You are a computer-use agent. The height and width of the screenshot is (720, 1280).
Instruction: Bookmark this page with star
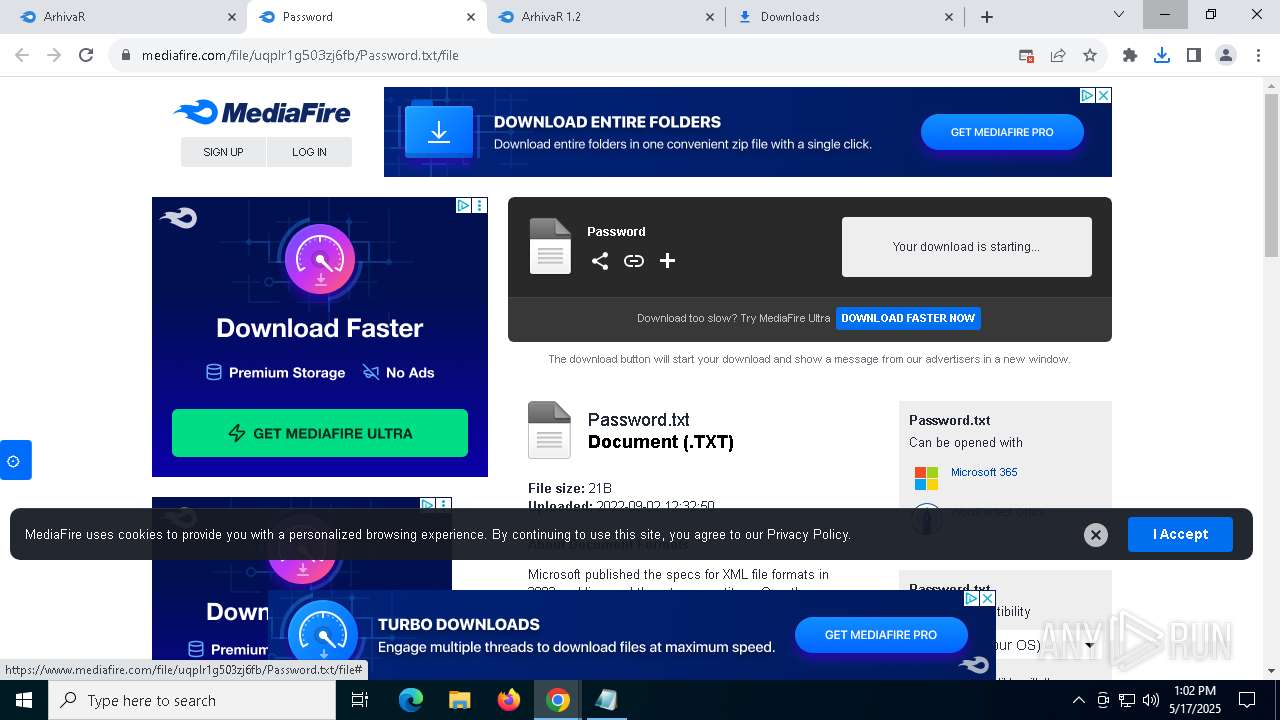click(1090, 56)
